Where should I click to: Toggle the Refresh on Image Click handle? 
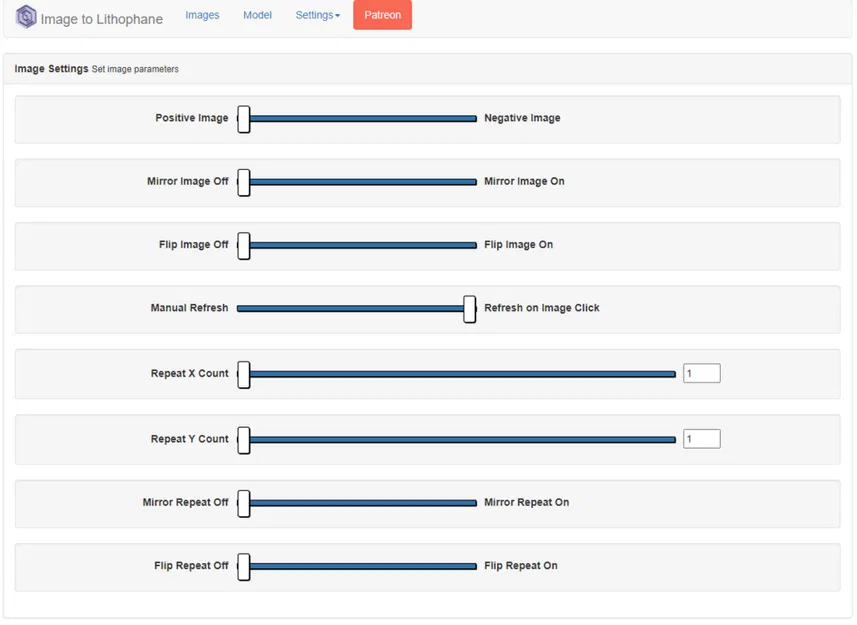(x=470, y=308)
